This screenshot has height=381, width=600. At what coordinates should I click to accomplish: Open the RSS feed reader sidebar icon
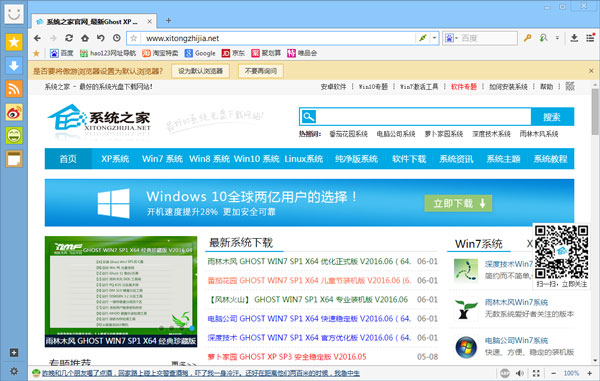(14, 89)
